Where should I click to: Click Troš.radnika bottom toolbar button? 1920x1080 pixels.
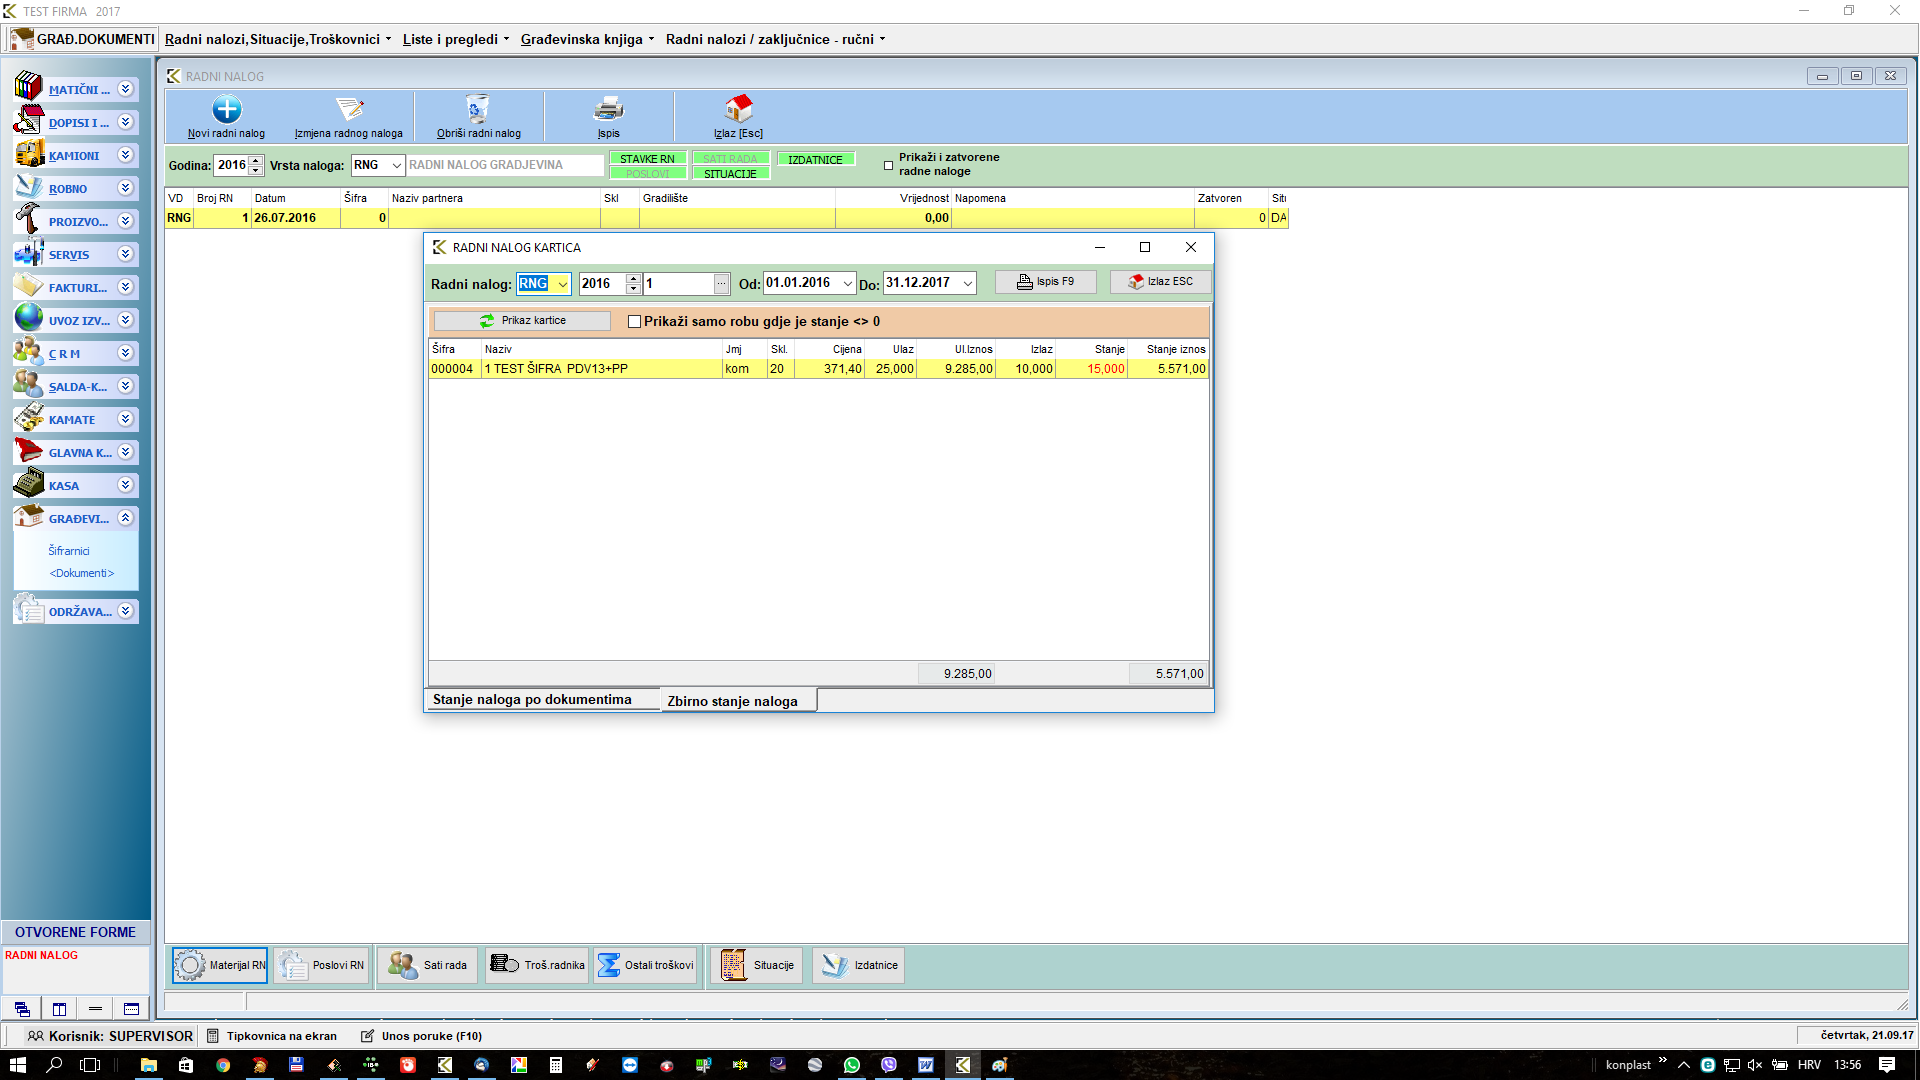538,965
